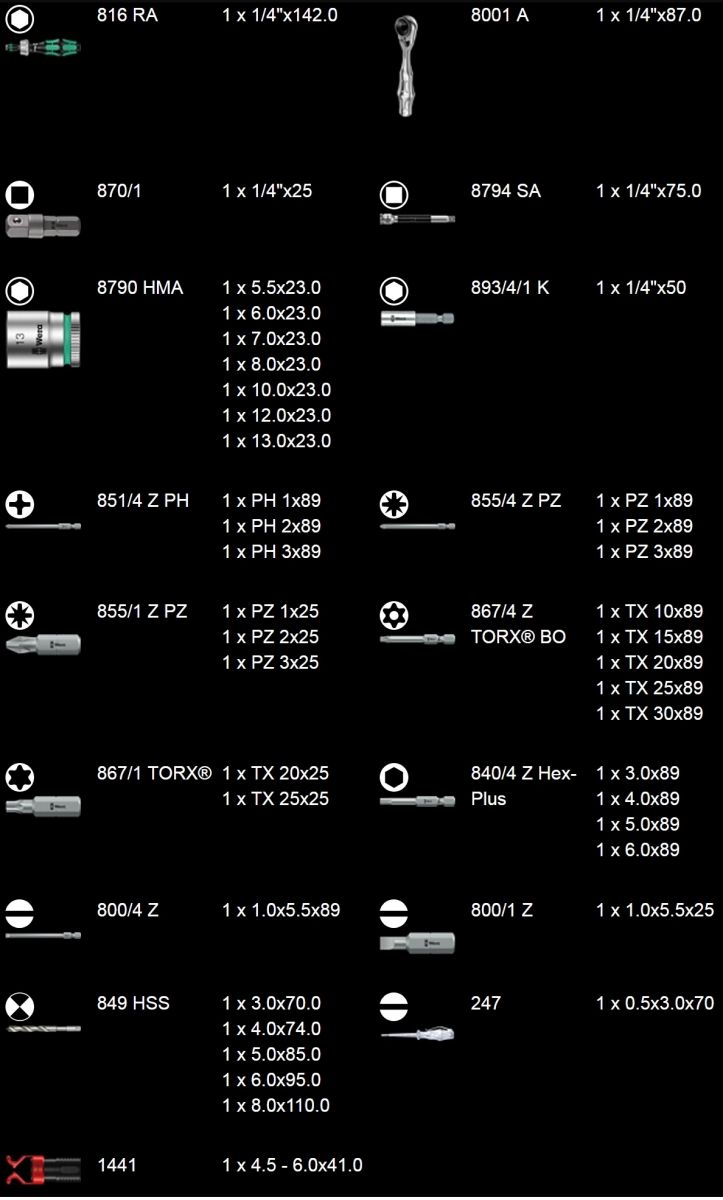
Task: Open the 8001 A ratchet image
Action: point(403,68)
